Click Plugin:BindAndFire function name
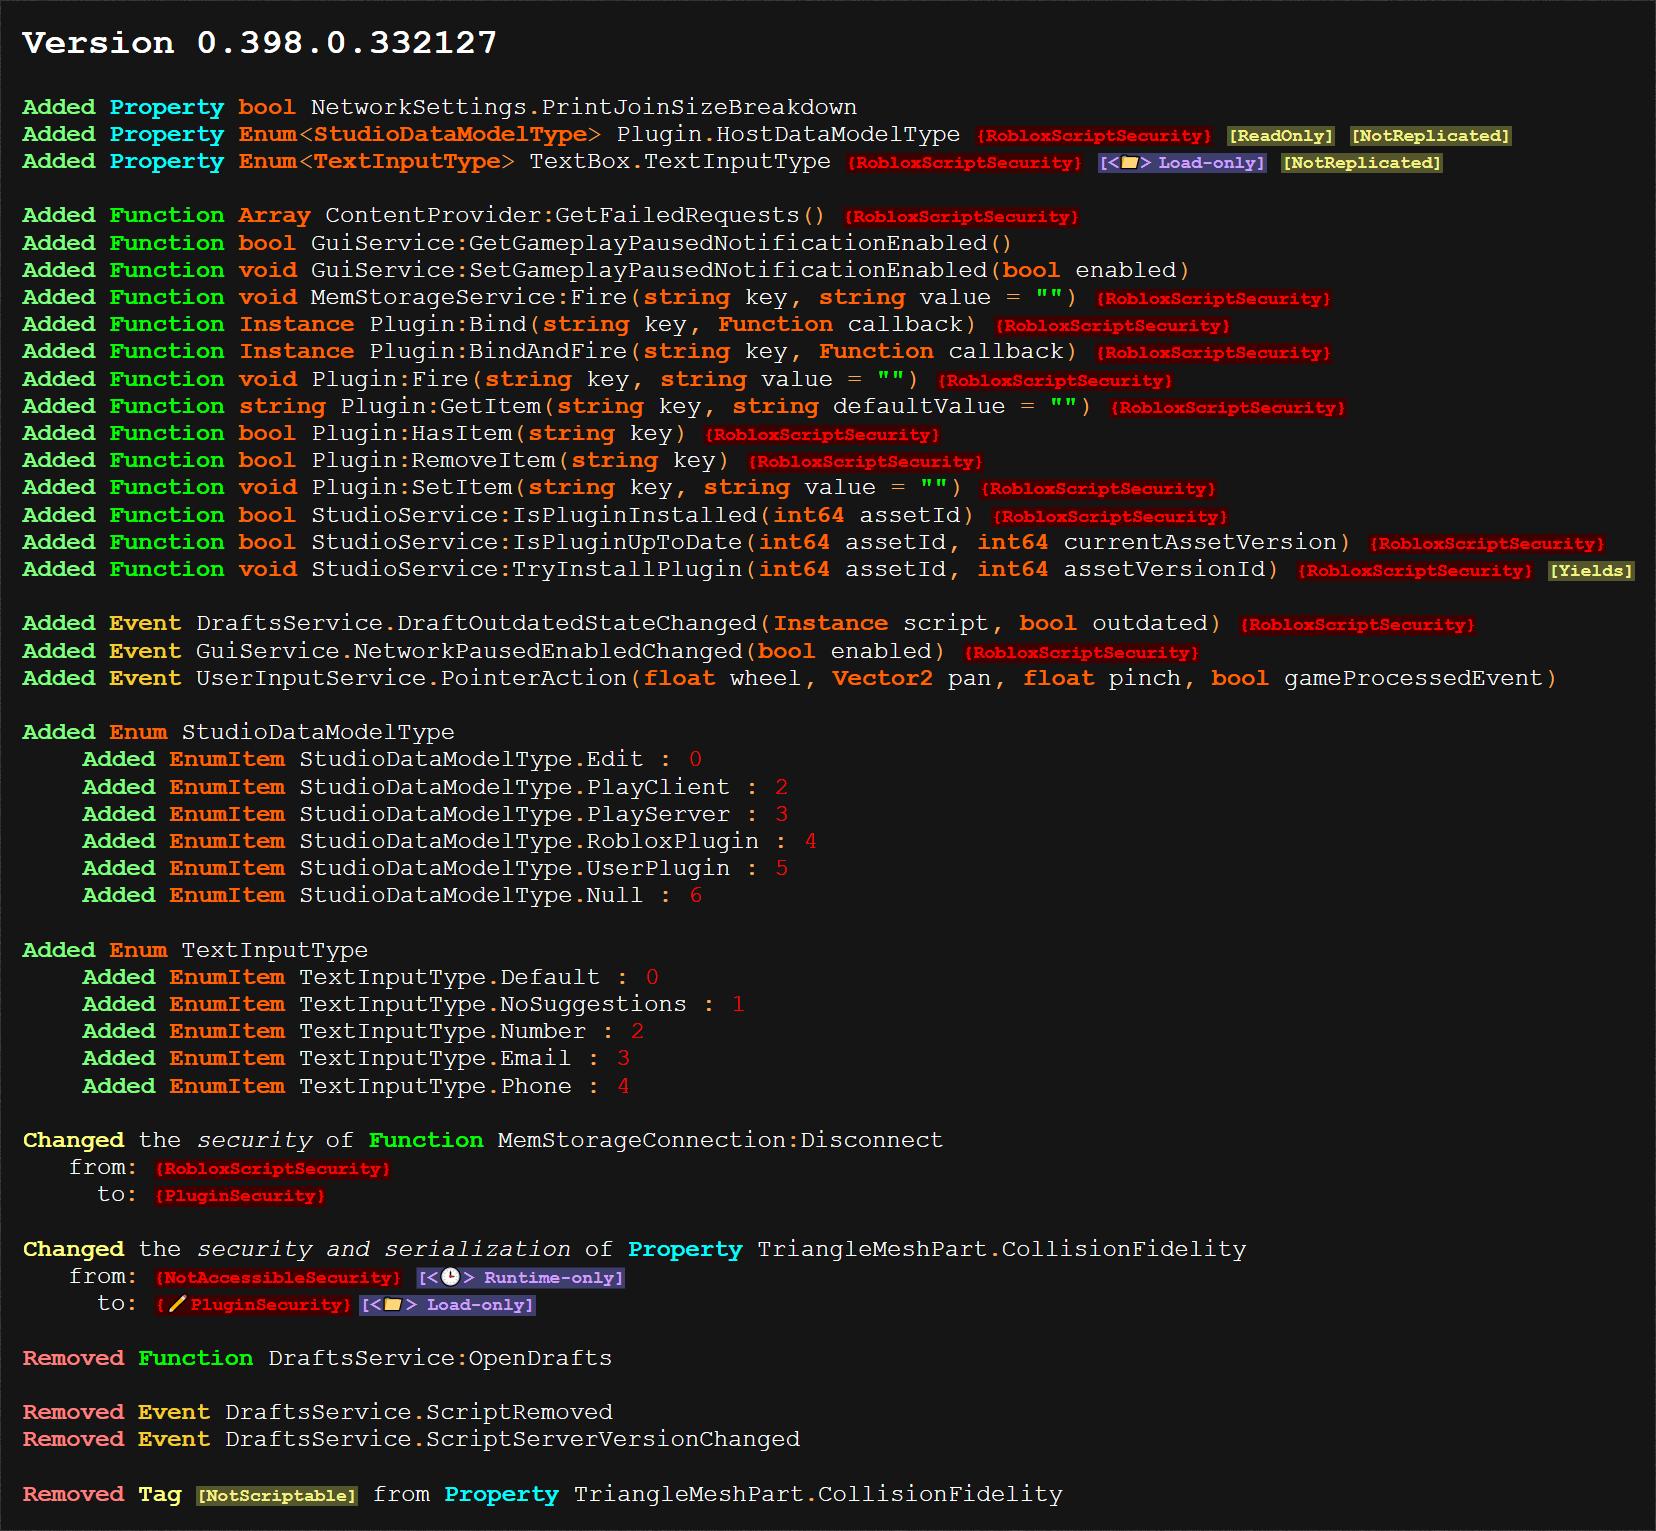This screenshot has height=1531, width=1656. (498, 351)
